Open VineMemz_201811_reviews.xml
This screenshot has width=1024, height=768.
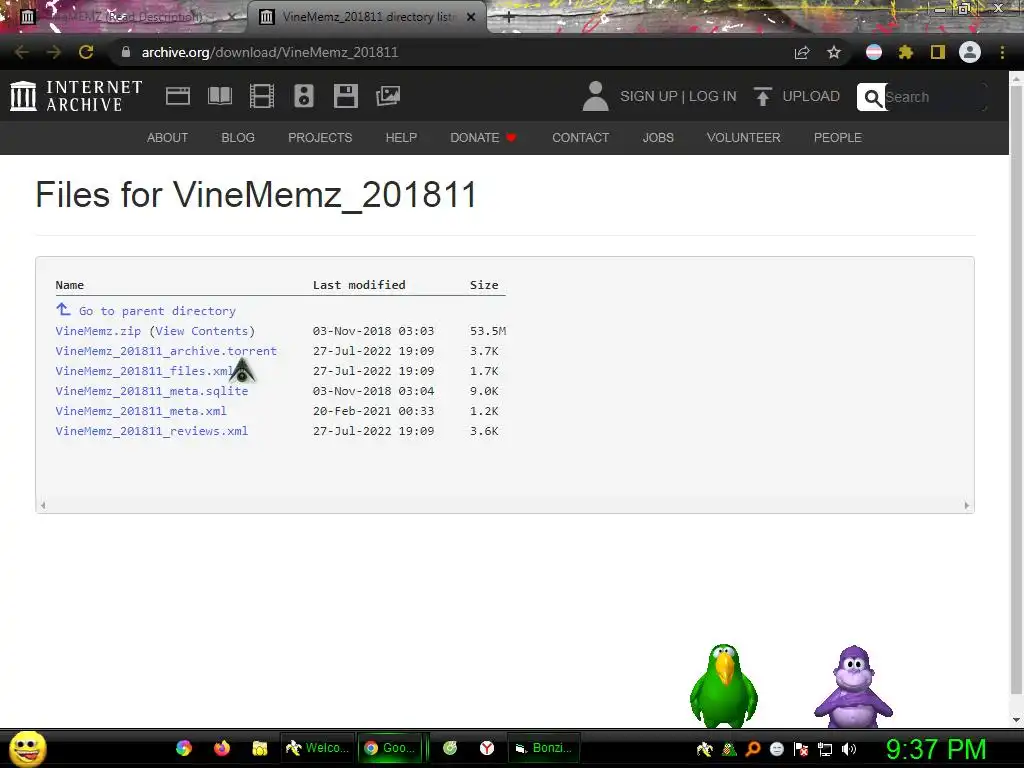click(152, 431)
